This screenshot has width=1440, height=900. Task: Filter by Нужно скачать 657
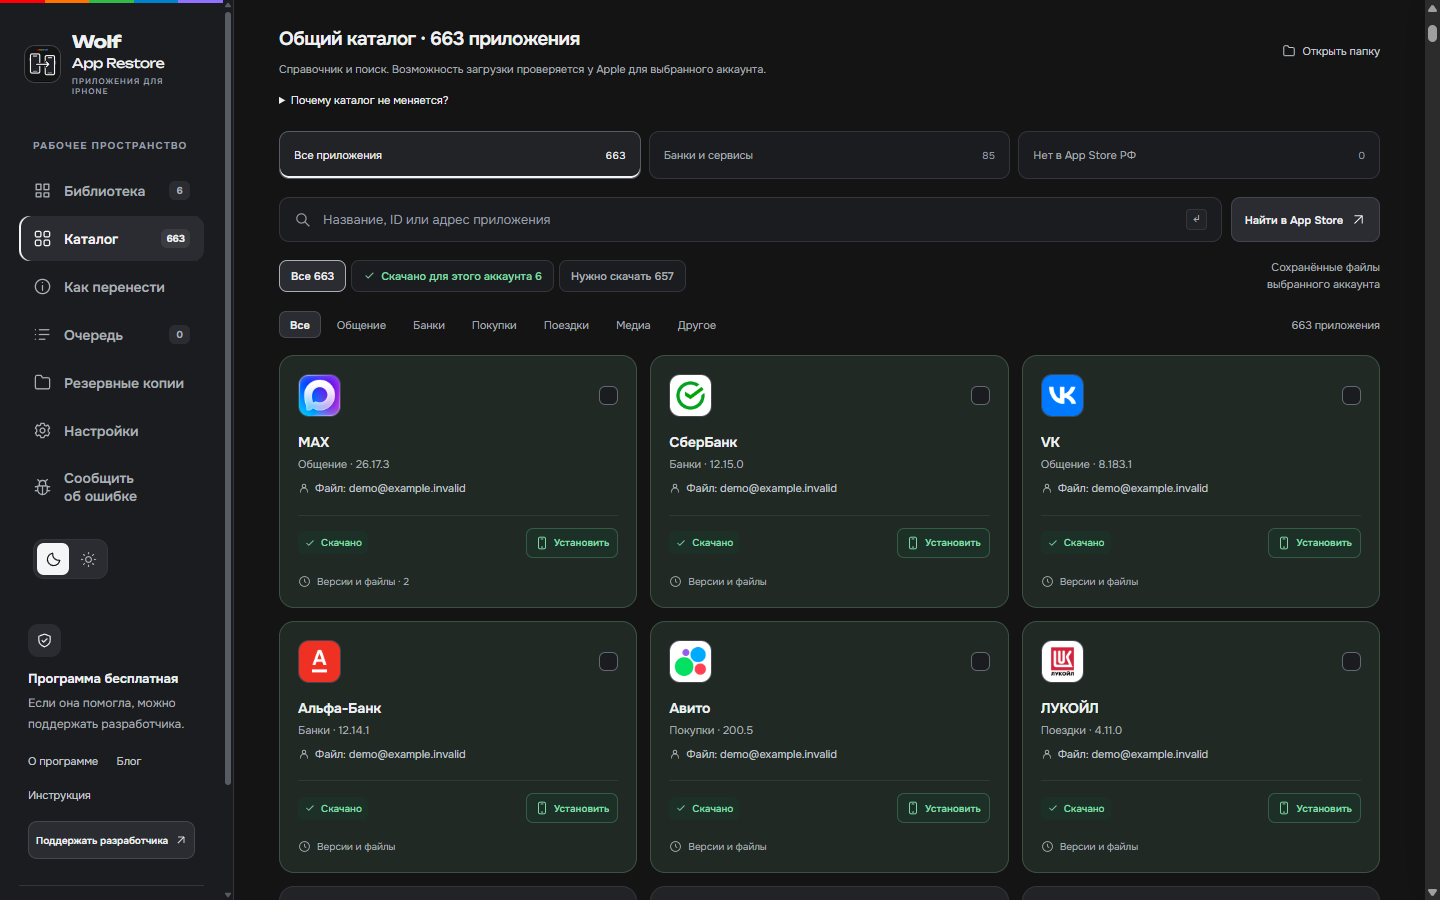[x=622, y=276]
